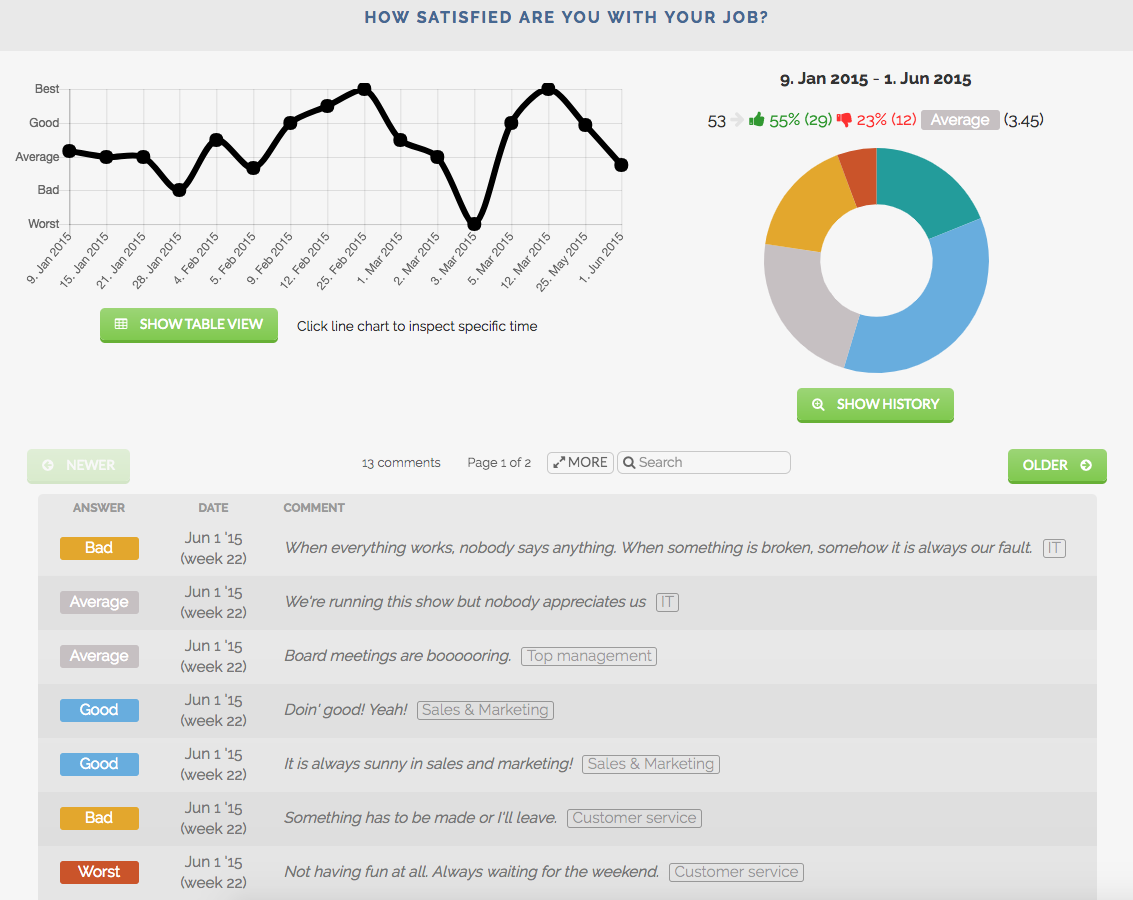Click Average badge on 'Board meetings' row
Screen dimensions: 1133x900
pyautogui.click(x=99, y=656)
